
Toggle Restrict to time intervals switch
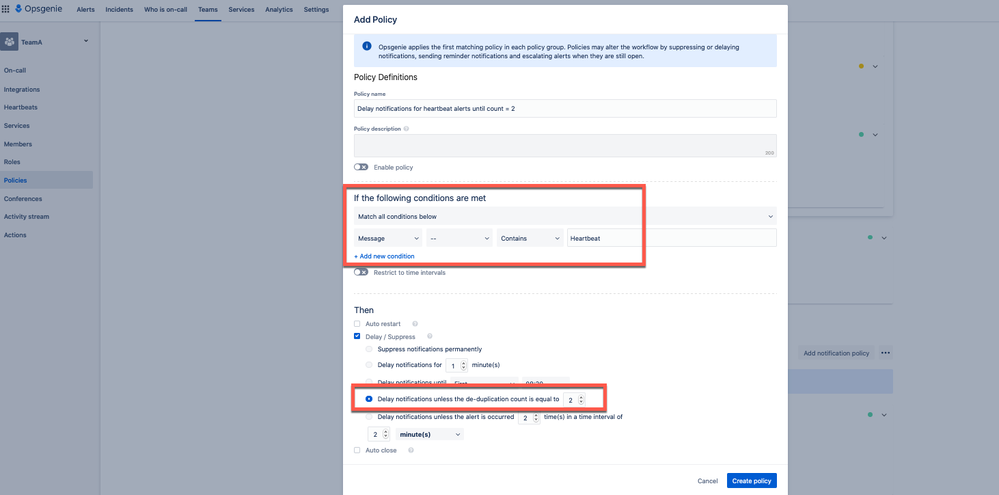pyautogui.click(x=361, y=272)
